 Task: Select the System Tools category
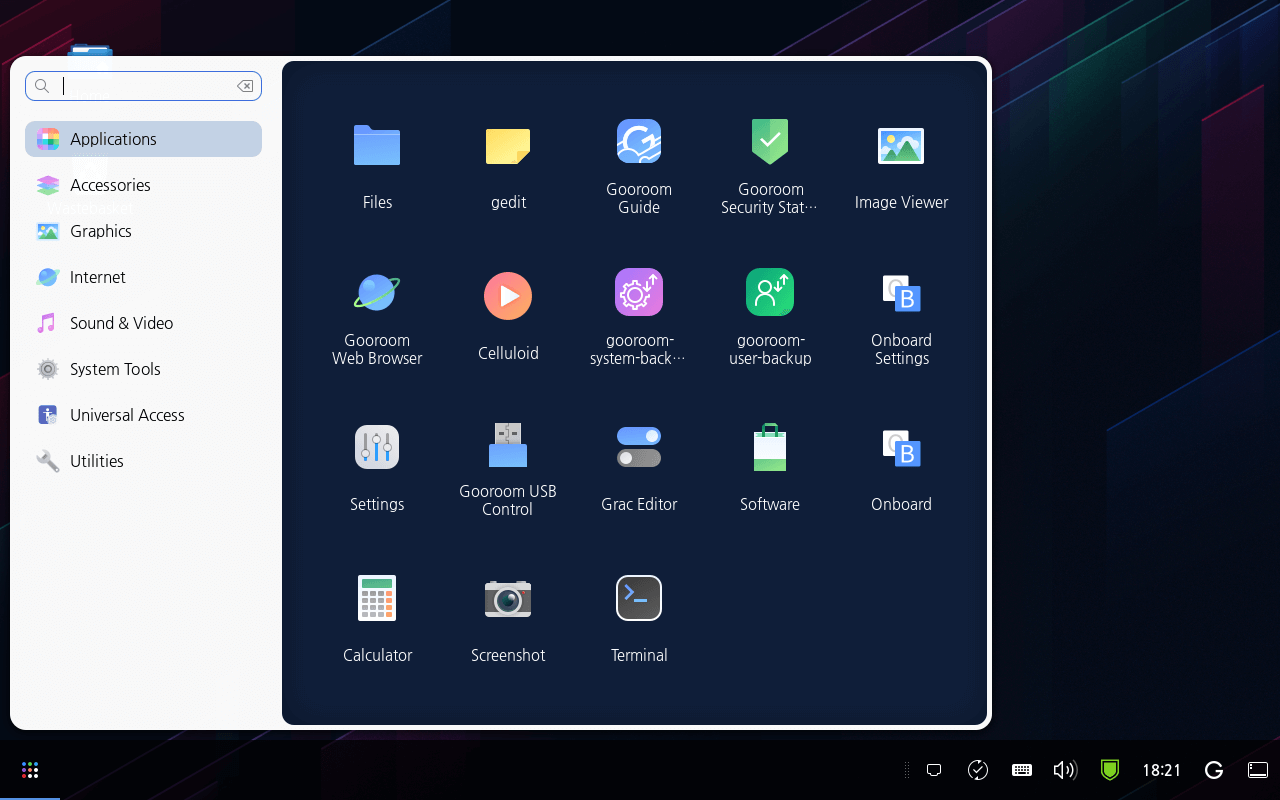coord(115,369)
